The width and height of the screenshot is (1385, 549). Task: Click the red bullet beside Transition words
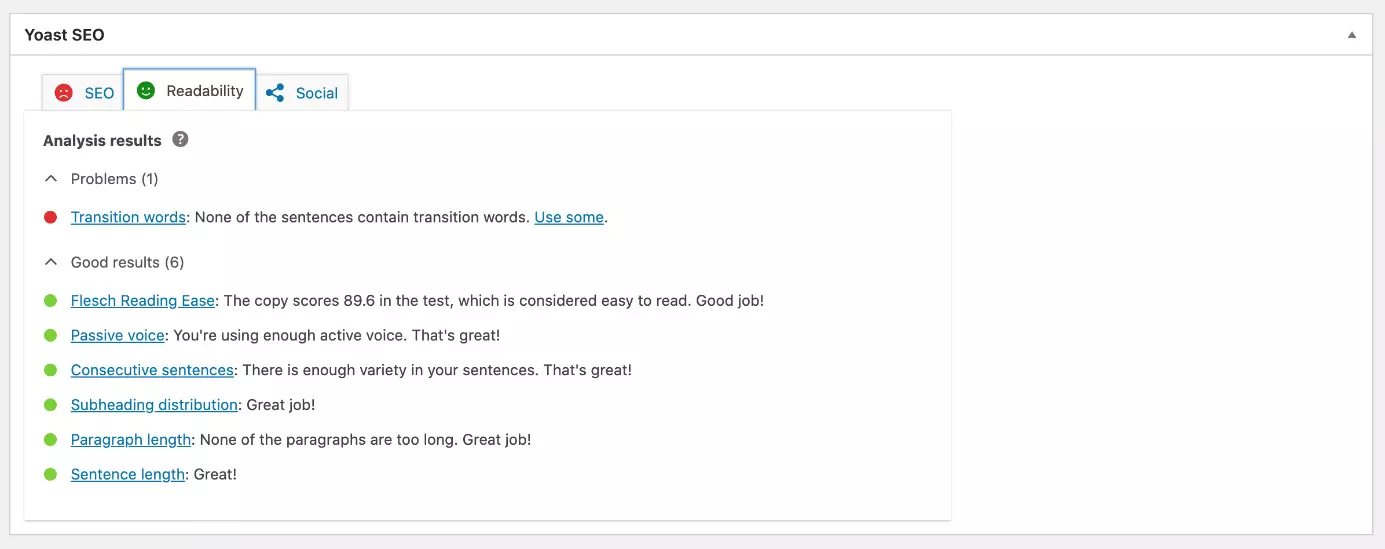coord(51,217)
